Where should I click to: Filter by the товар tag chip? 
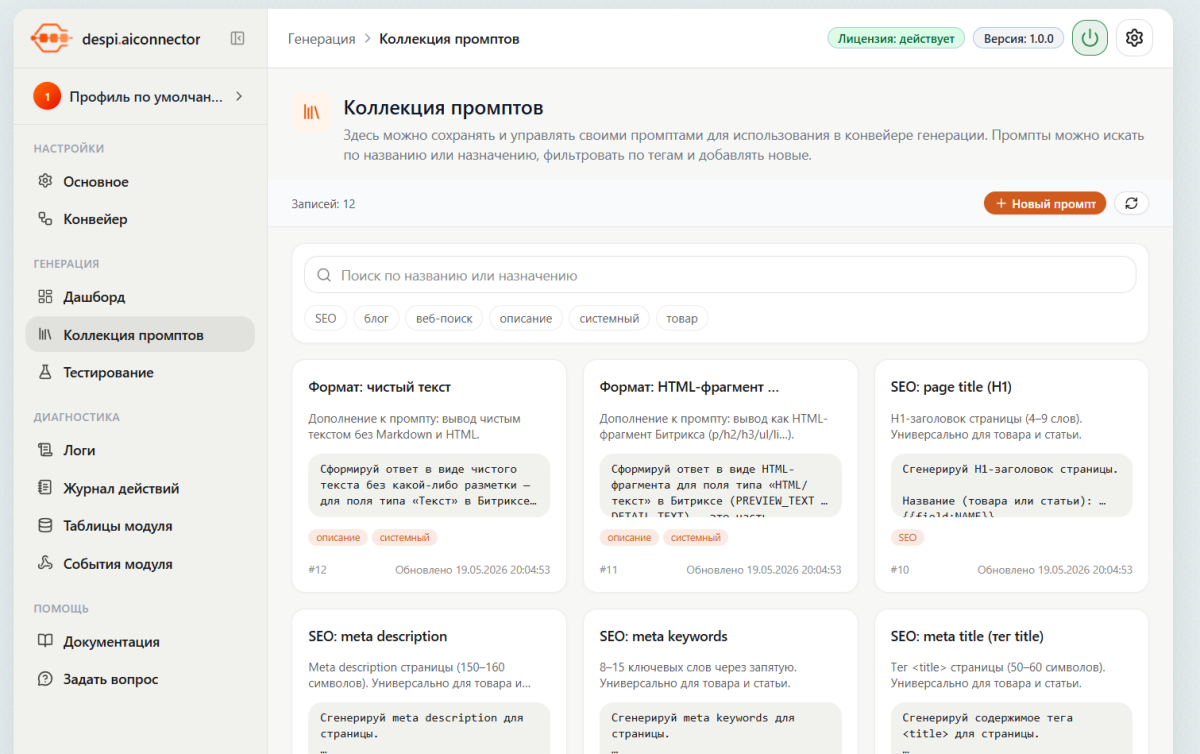point(682,318)
